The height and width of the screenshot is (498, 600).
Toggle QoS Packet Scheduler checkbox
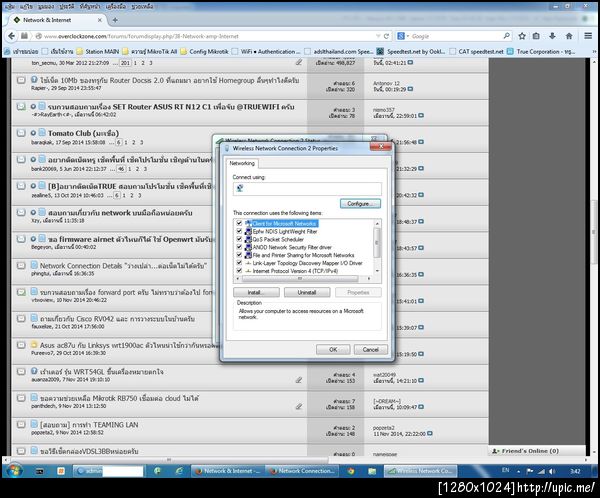(239, 239)
